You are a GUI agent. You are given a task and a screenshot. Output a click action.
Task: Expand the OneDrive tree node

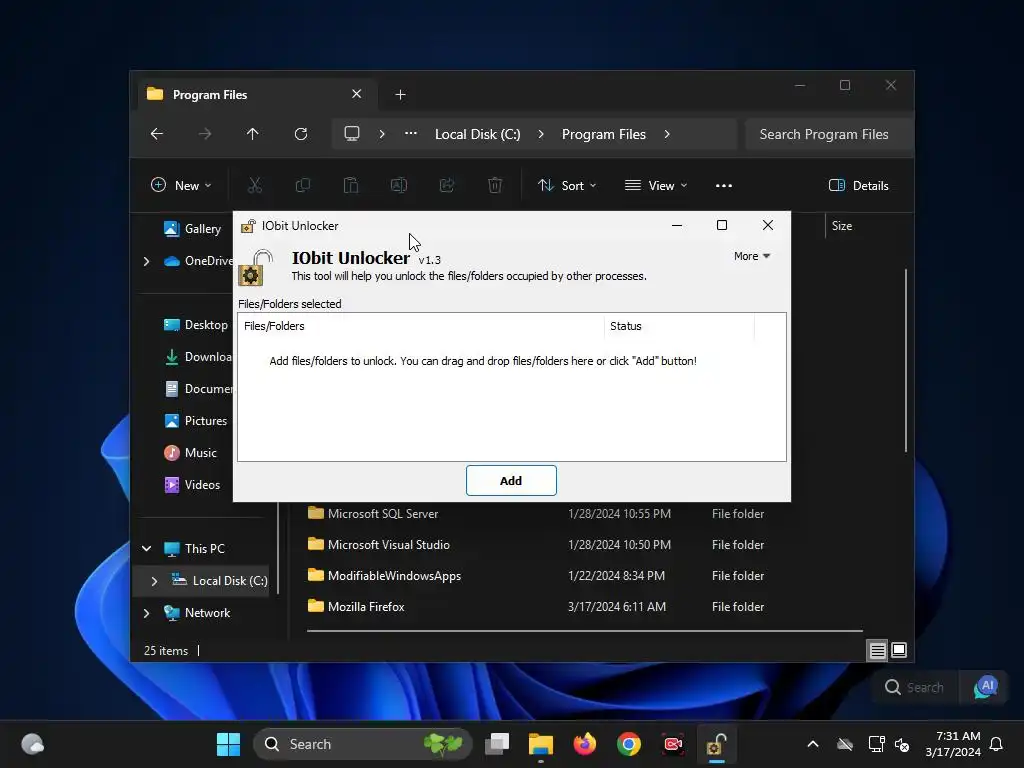point(146,261)
